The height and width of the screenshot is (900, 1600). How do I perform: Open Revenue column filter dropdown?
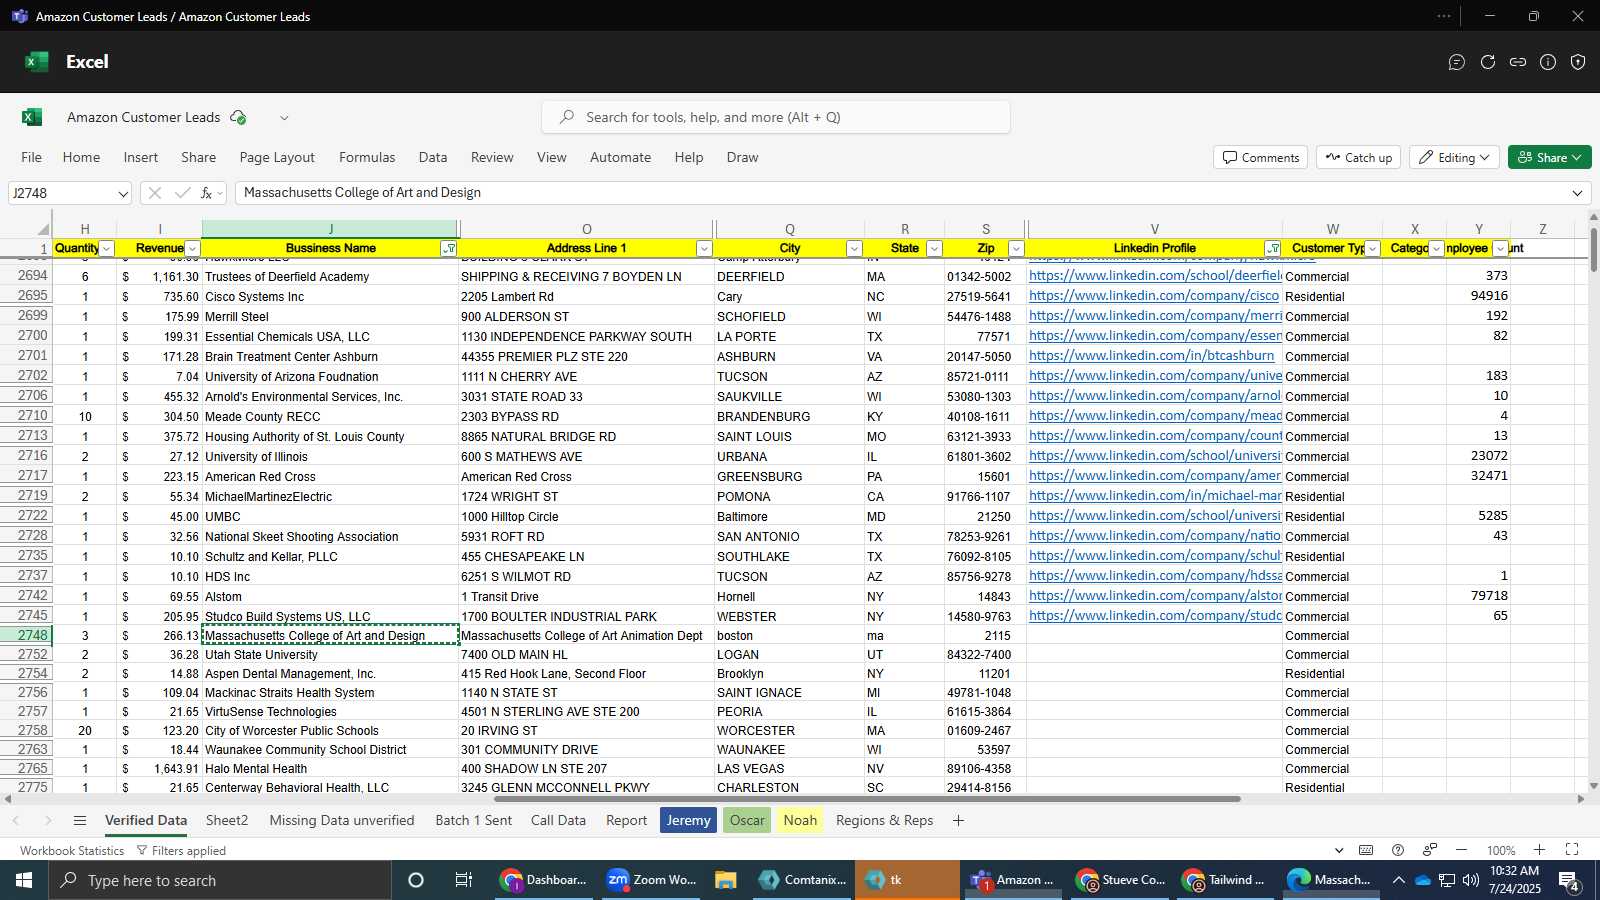coord(193,248)
